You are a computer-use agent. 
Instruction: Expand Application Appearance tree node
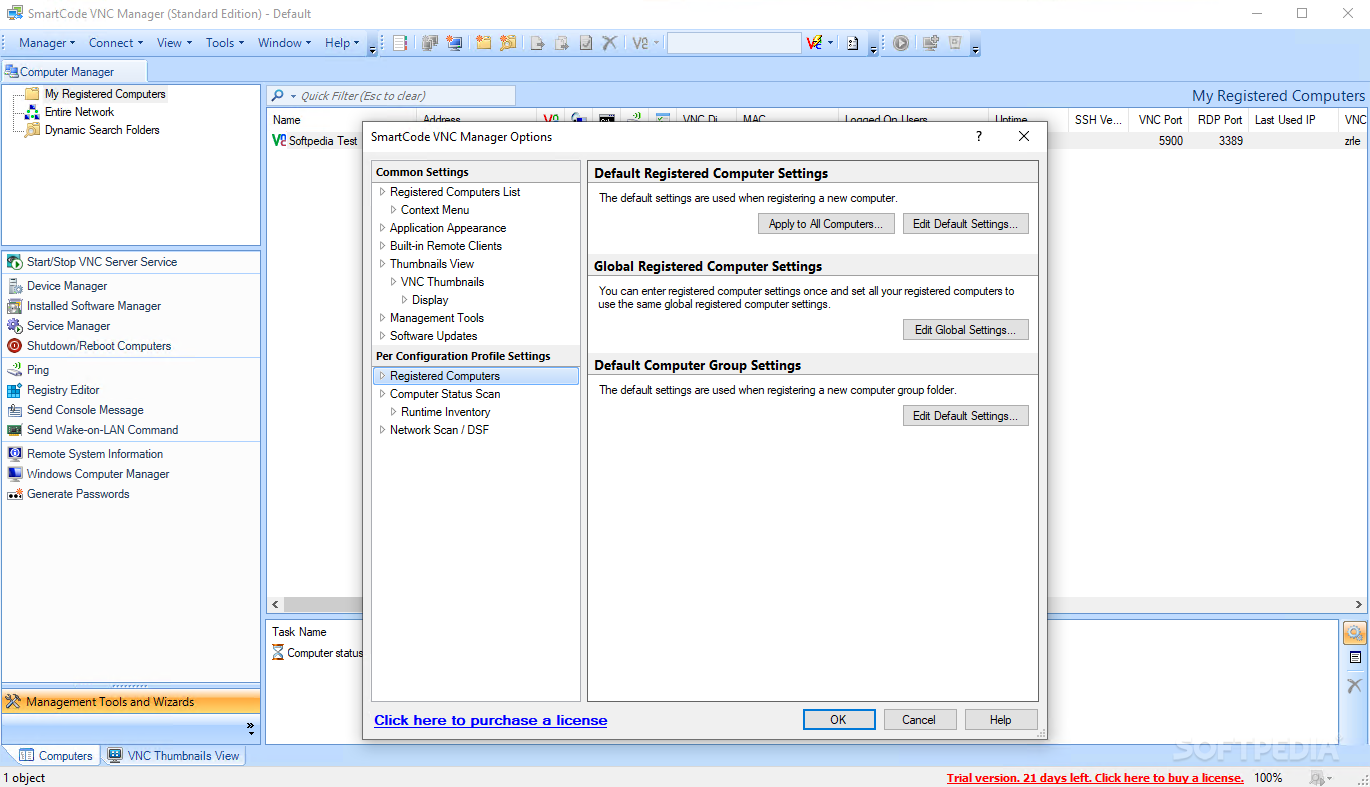coord(382,228)
